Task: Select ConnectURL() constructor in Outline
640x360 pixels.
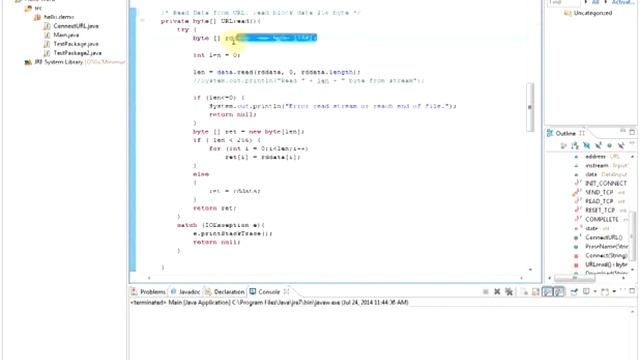Action: 604,237
